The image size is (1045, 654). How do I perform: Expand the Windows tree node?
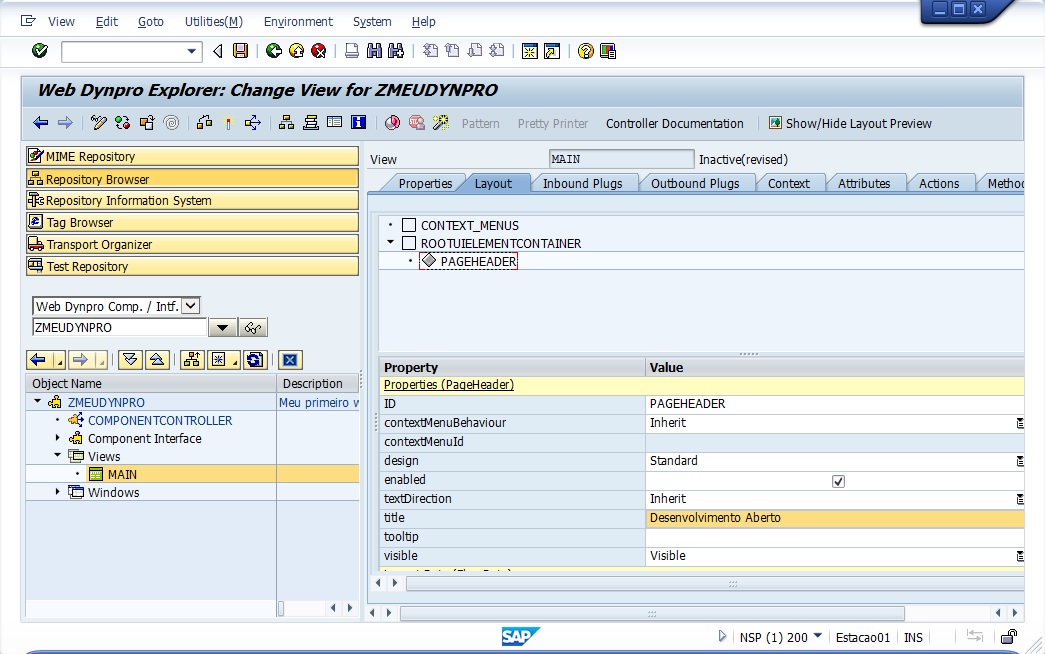click(x=58, y=492)
